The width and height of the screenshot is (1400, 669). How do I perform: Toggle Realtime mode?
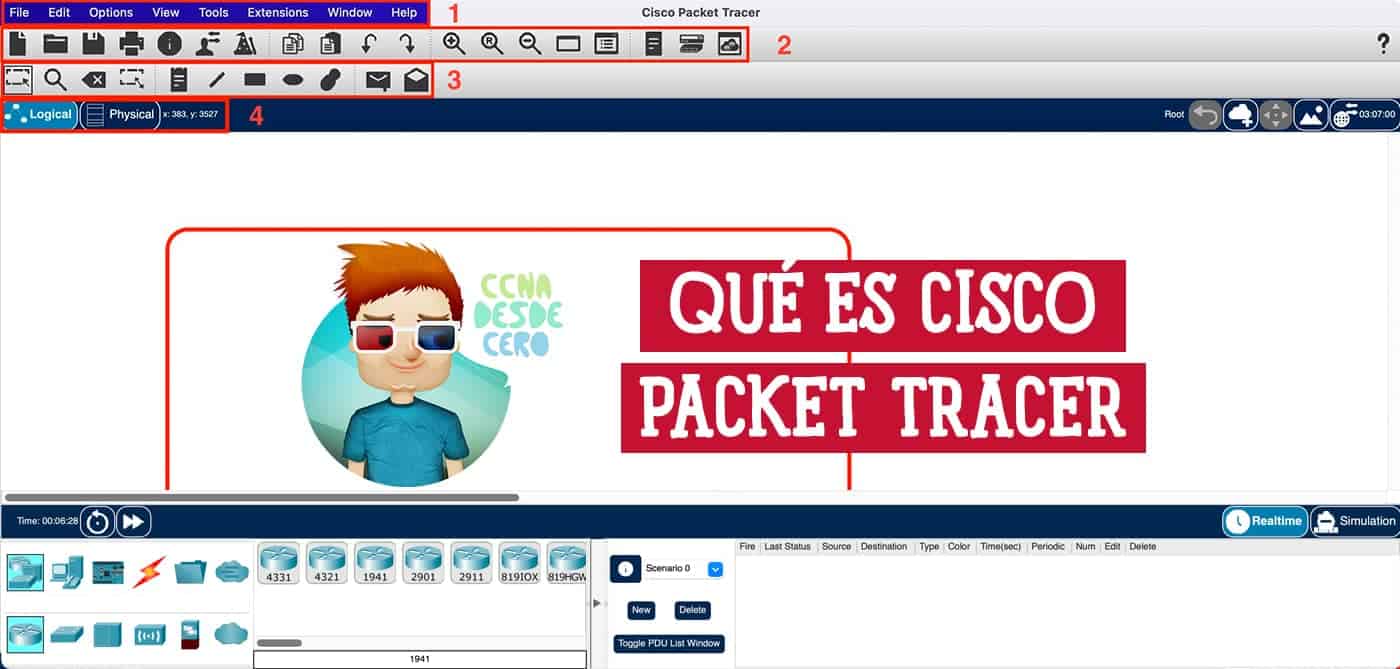[x=1265, y=520]
